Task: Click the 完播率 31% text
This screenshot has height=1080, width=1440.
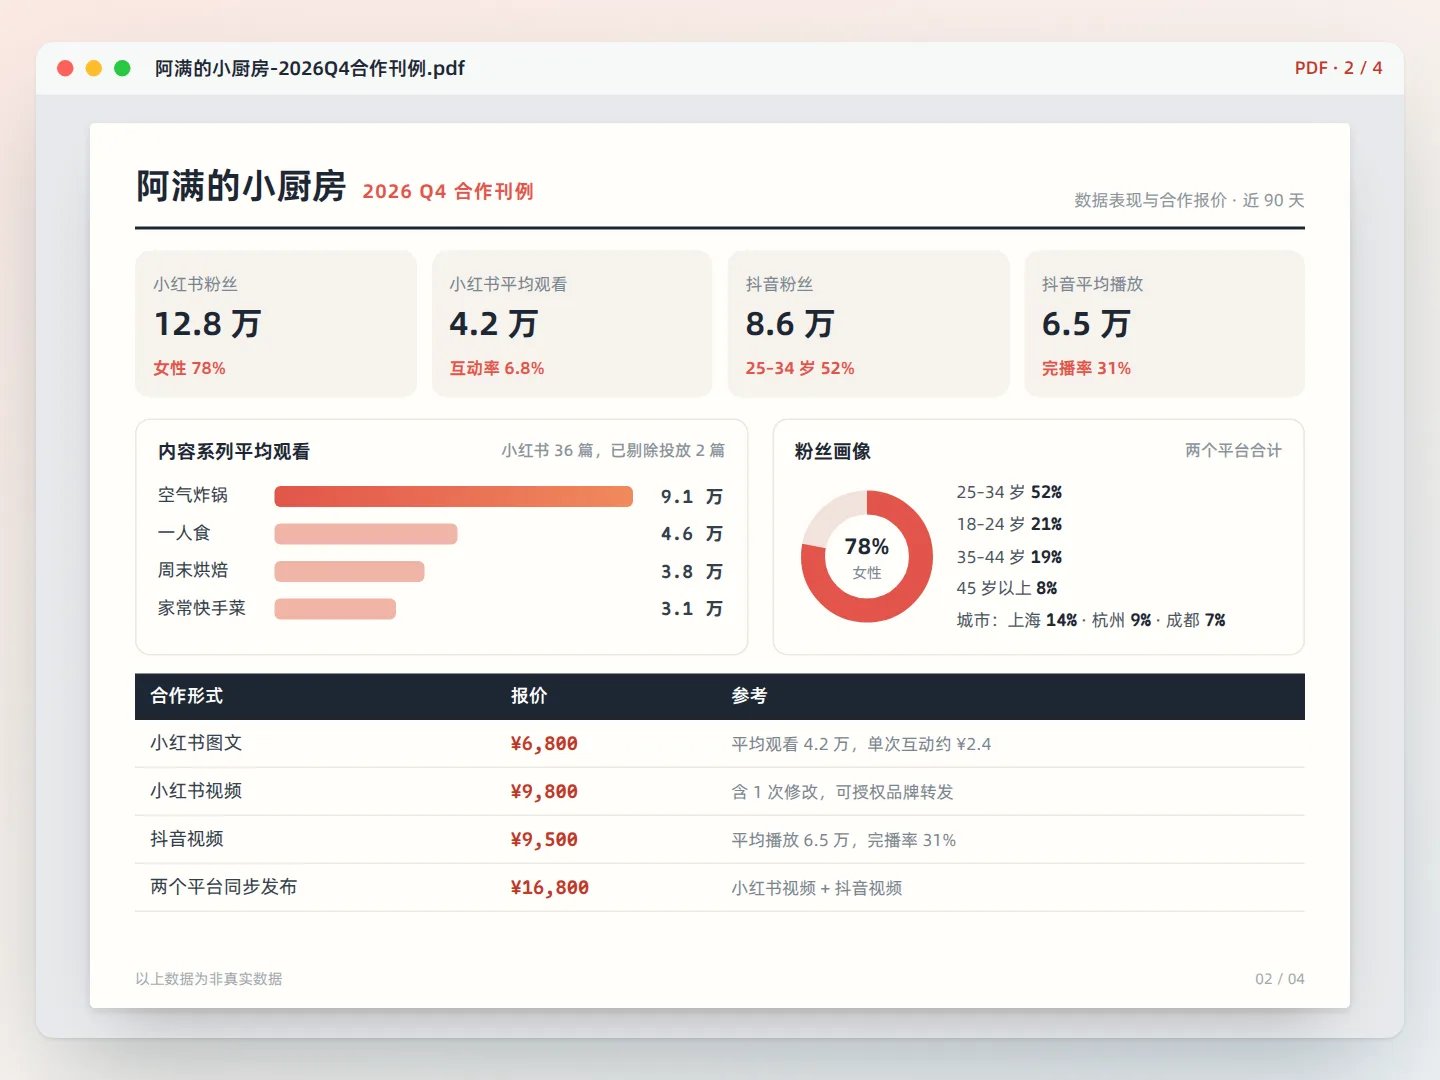Action: coord(1086,368)
